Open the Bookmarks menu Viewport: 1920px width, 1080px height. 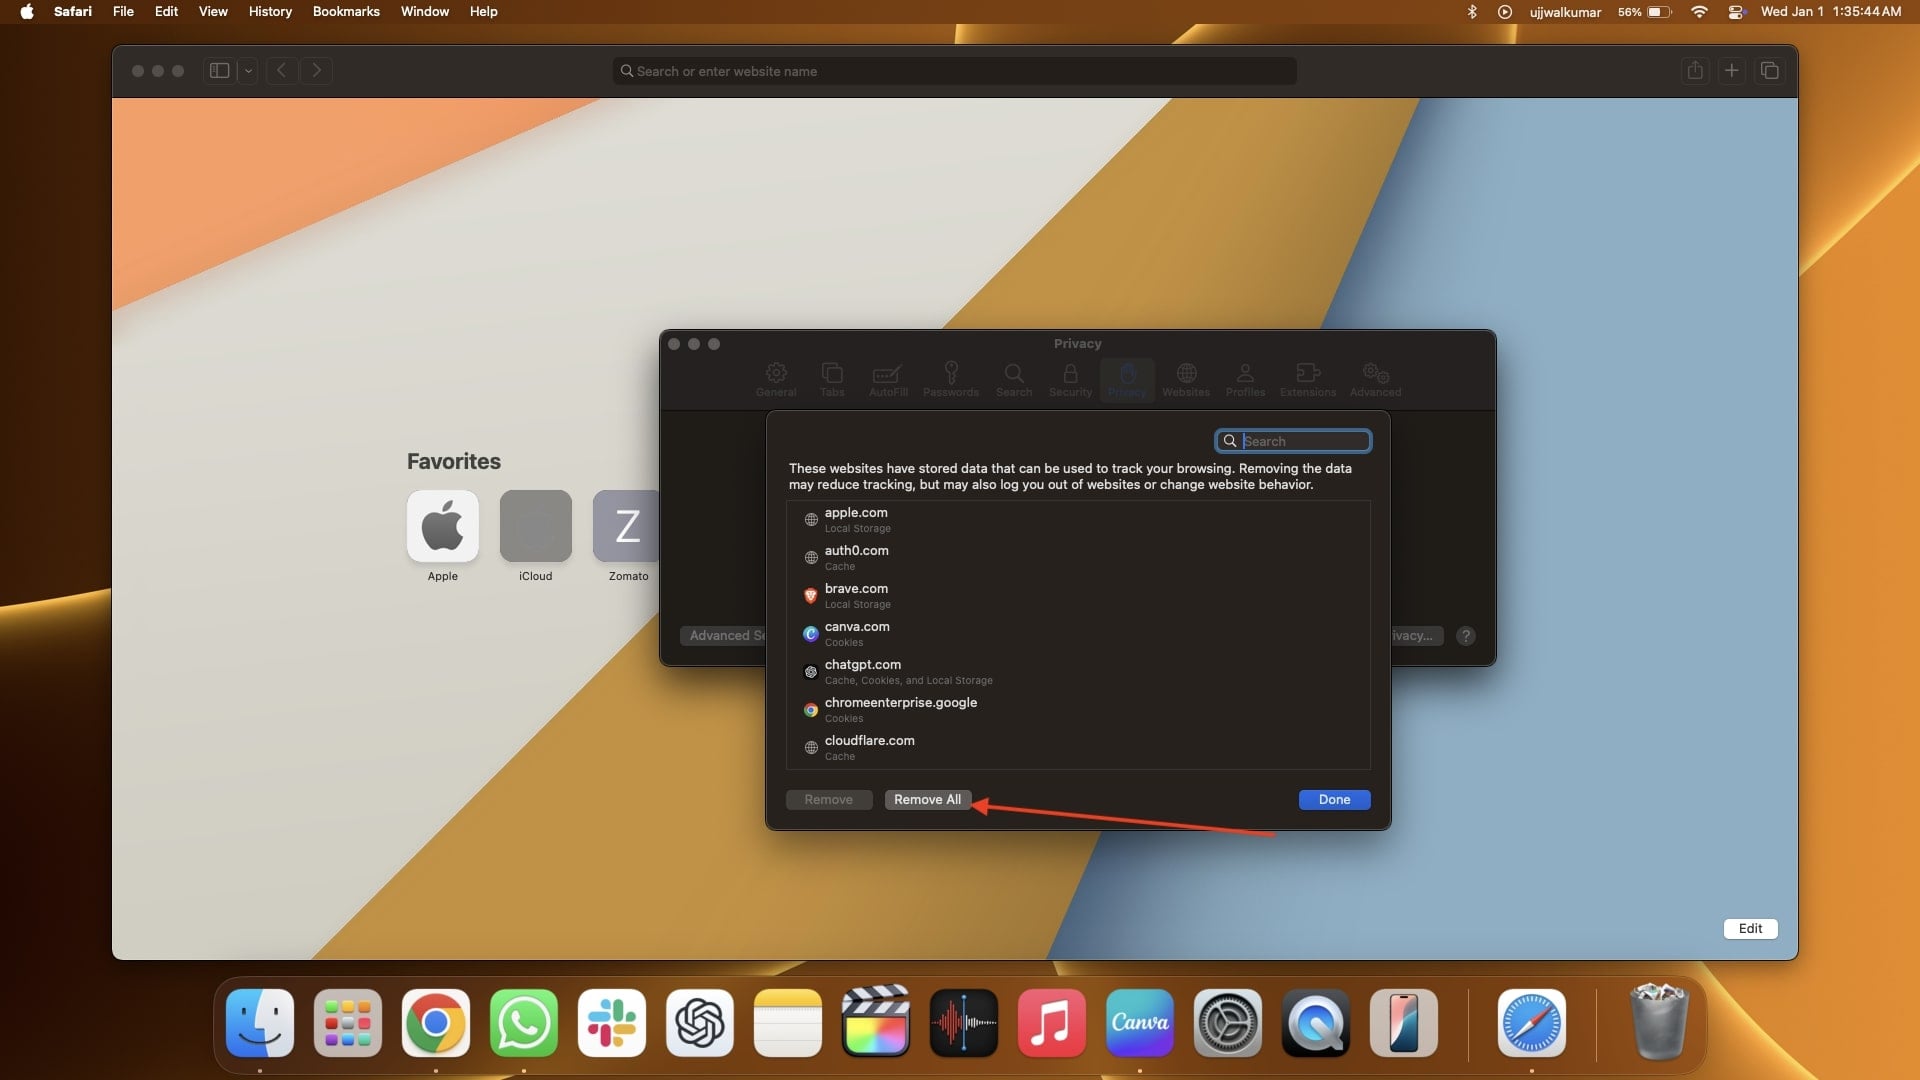346,12
